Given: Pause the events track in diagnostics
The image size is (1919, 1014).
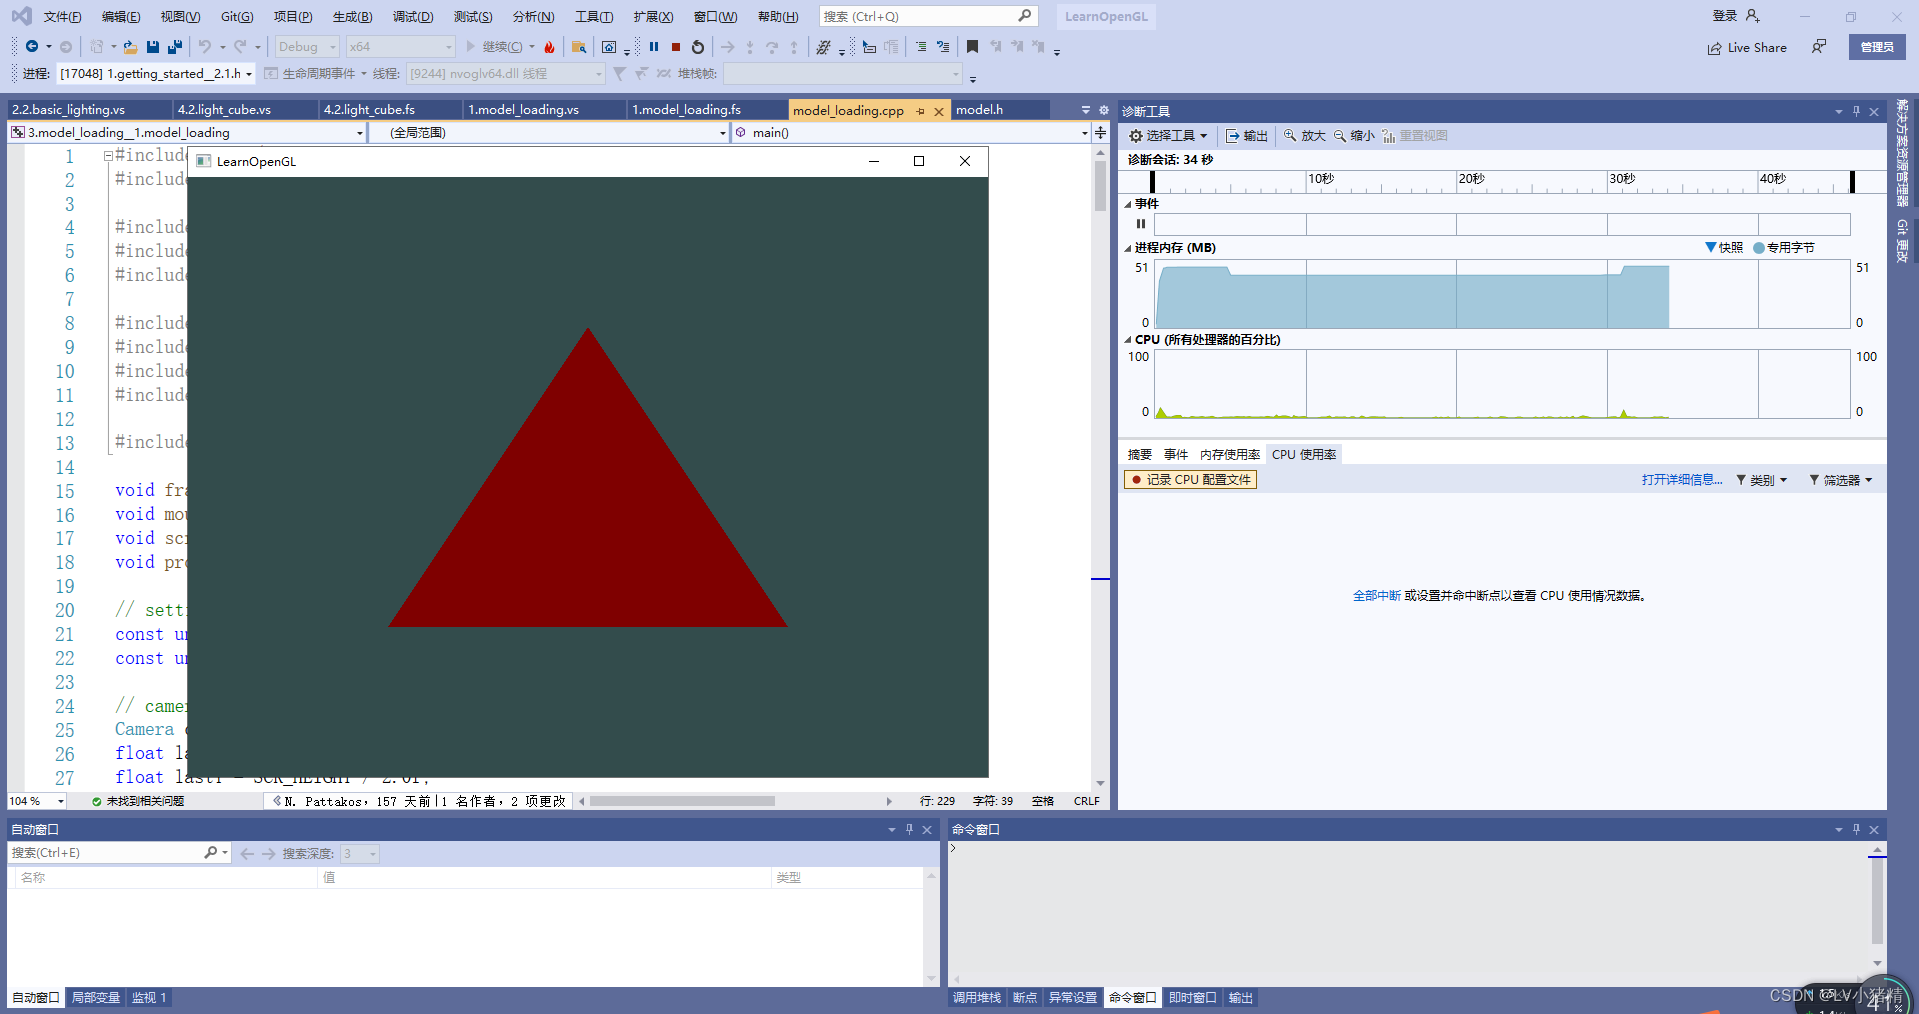Looking at the screenshot, I should 1141,224.
